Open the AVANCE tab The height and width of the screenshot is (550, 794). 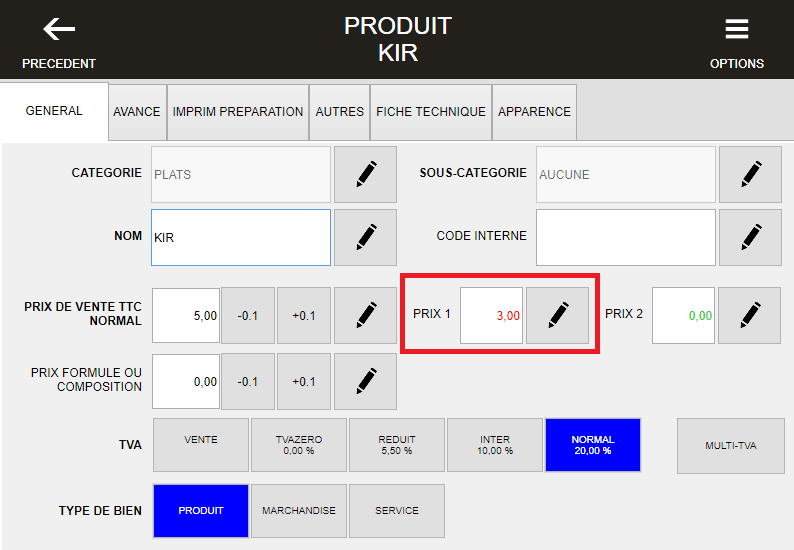(x=137, y=112)
